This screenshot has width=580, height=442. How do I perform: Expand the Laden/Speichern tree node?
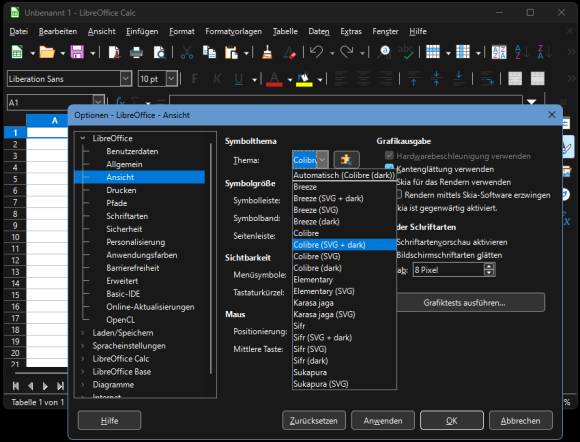pos(83,333)
